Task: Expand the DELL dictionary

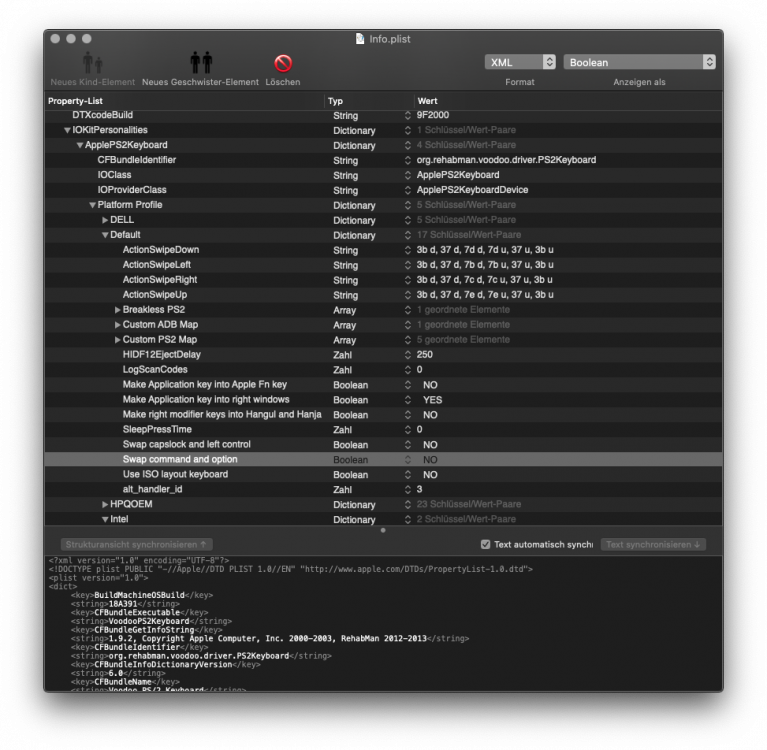Action: pyautogui.click(x=105, y=220)
